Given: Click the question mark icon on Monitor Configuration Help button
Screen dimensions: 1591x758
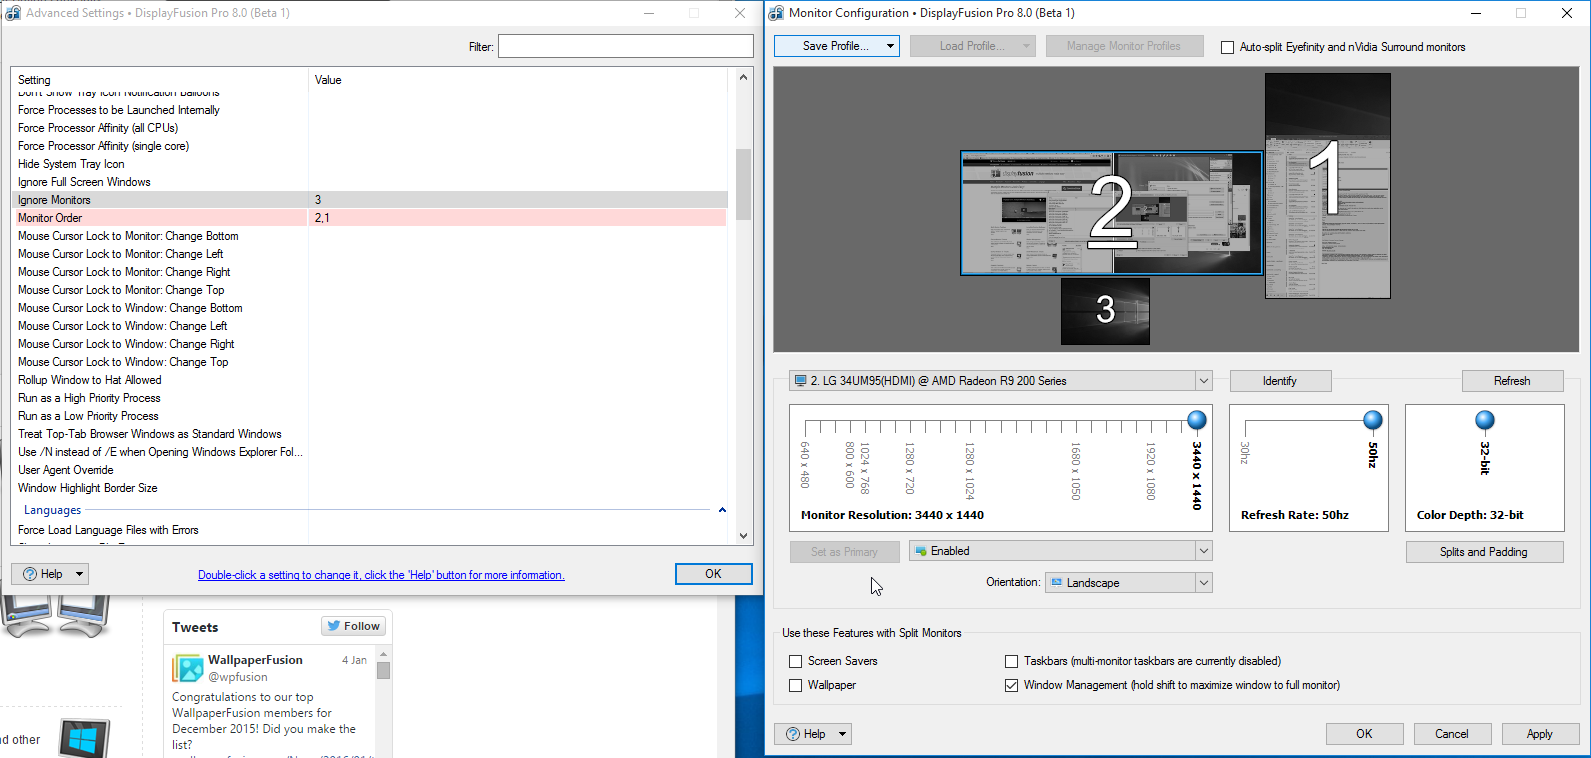Looking at the screenshot, I should (793, 734).
